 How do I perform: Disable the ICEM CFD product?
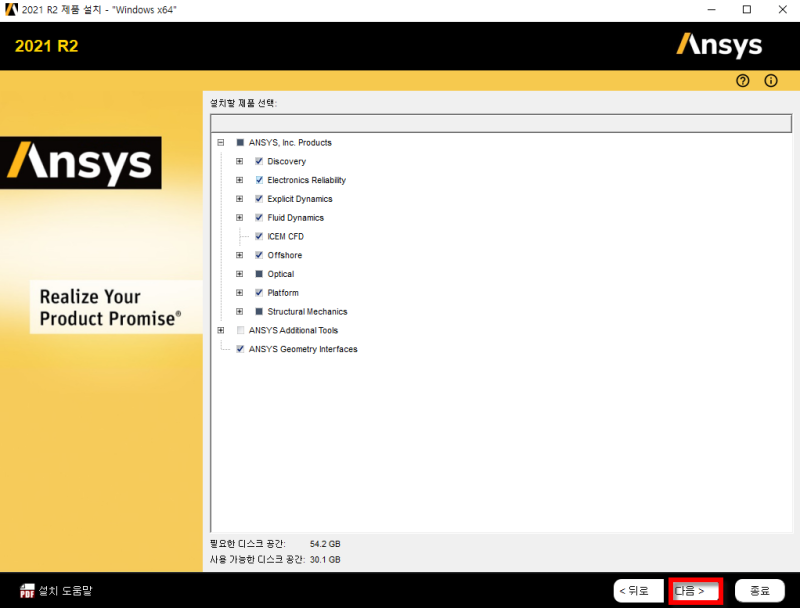[x=258, y=236]
